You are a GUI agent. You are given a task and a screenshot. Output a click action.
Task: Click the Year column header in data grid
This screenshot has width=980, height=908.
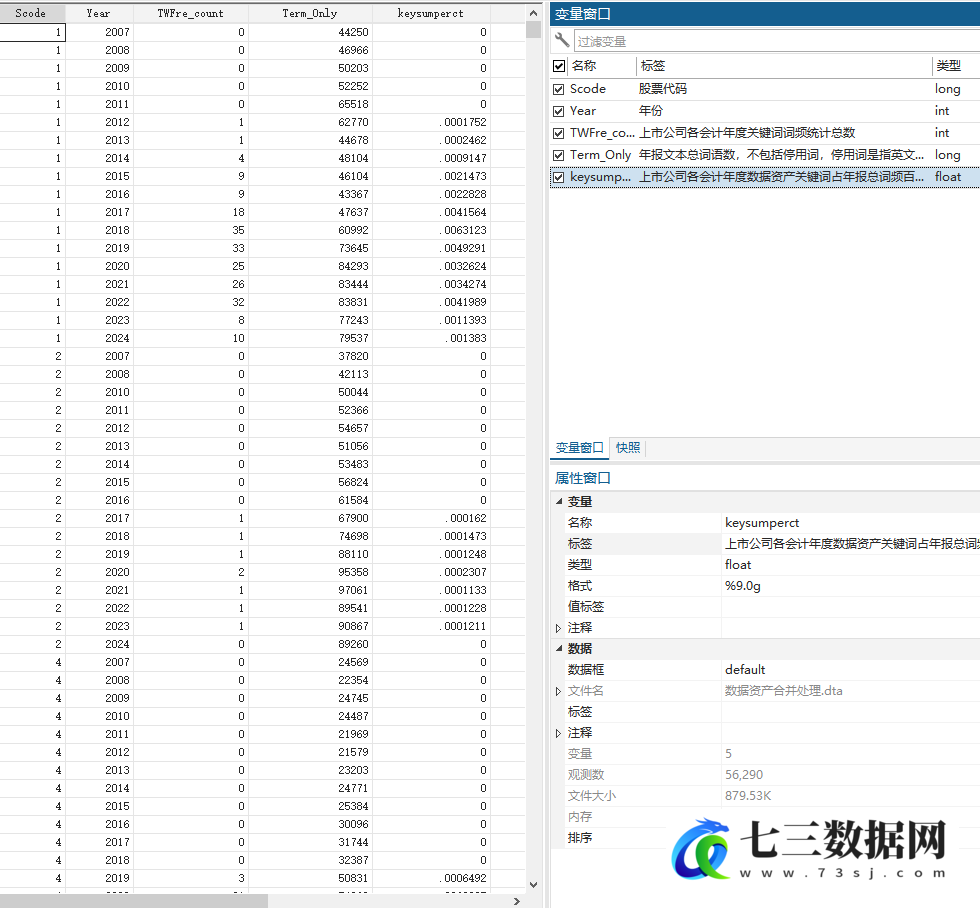[99, 13]
